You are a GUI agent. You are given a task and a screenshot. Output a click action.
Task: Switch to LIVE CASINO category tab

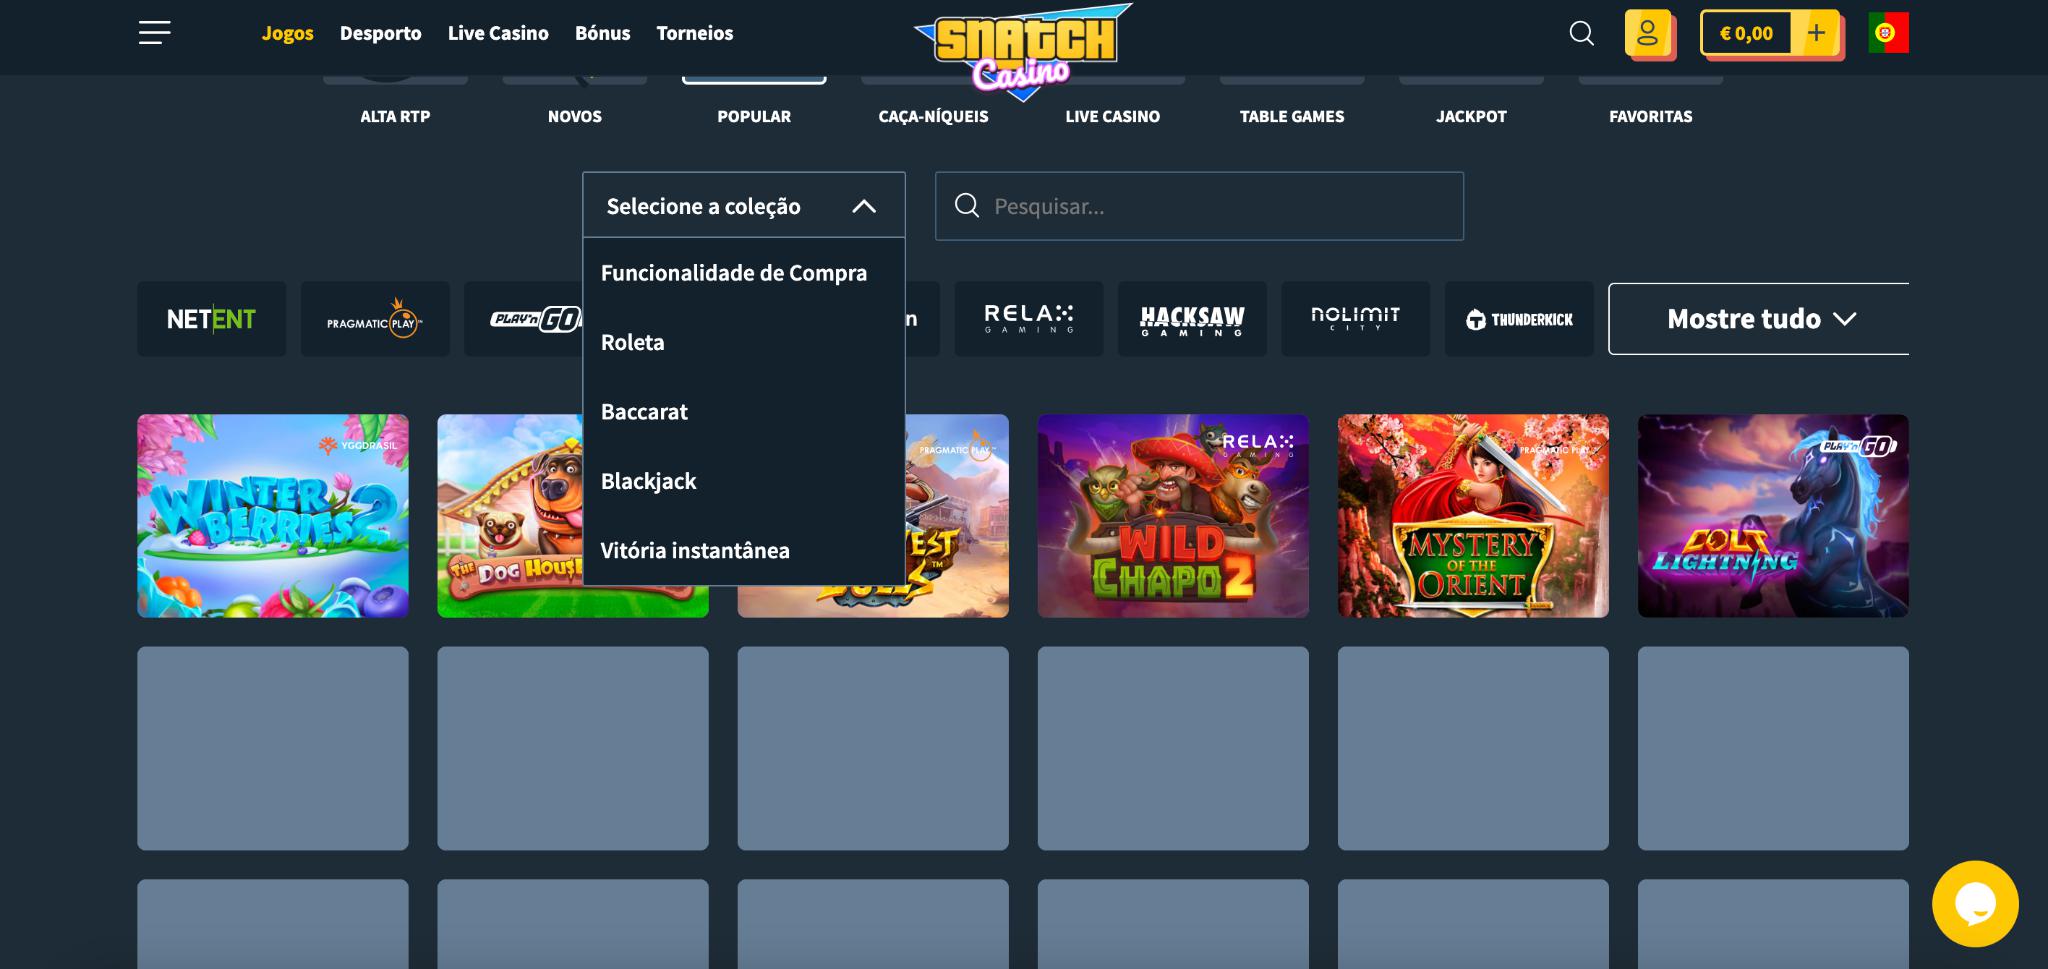coord(1113,116)
